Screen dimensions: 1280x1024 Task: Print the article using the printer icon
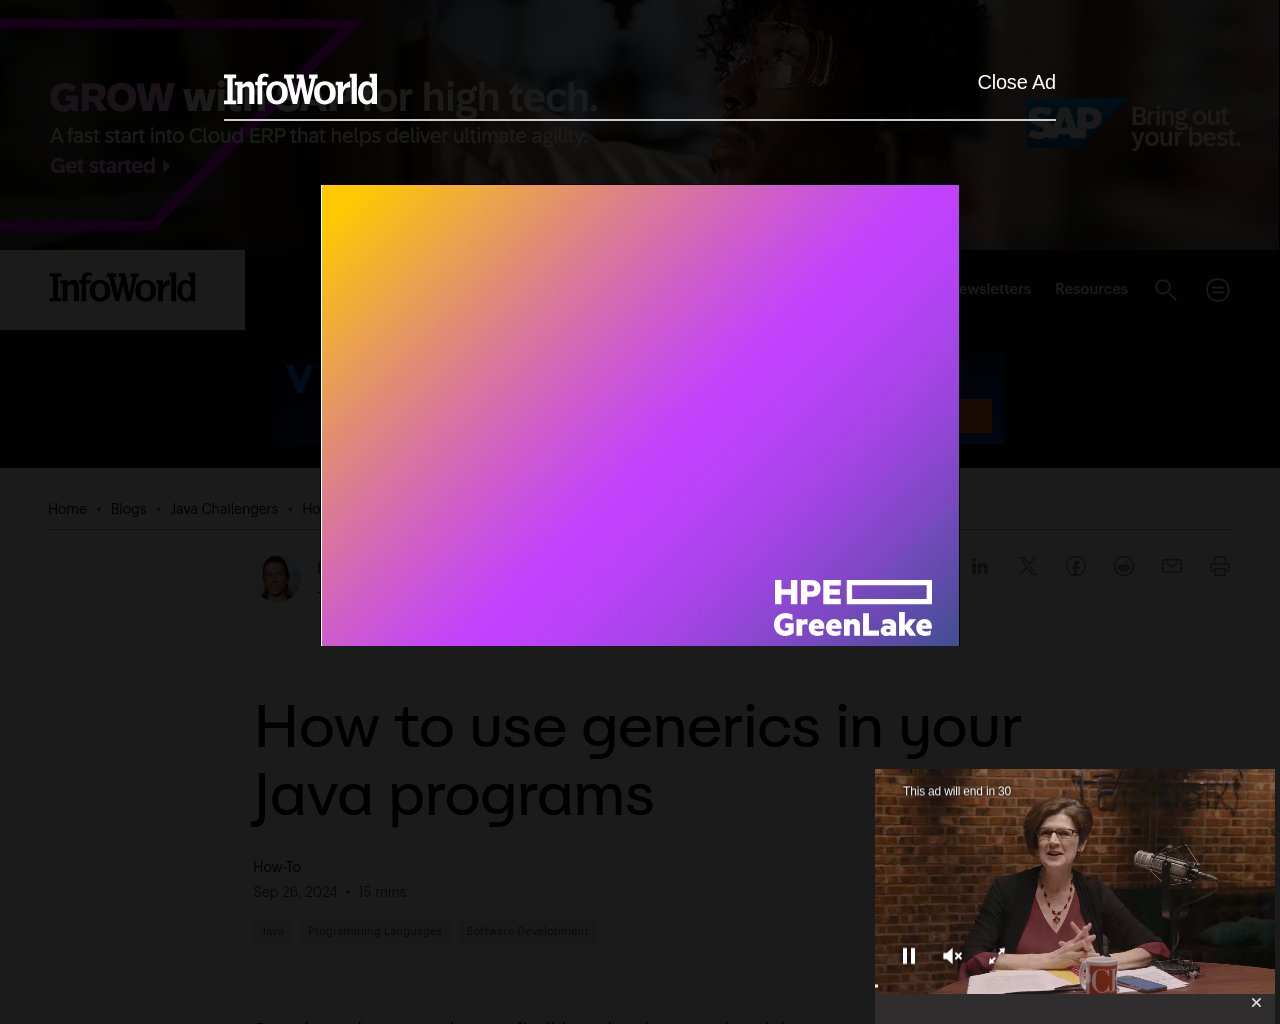1220,566
